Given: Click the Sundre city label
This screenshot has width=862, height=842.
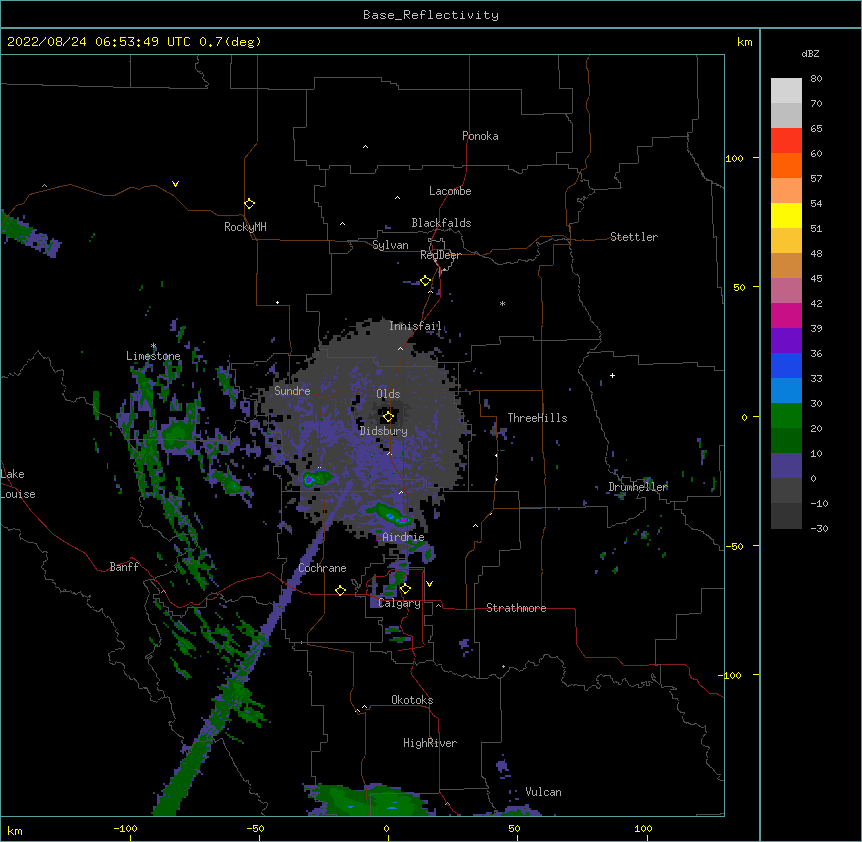Looking at the screenshot, I should tap(292, 391).
